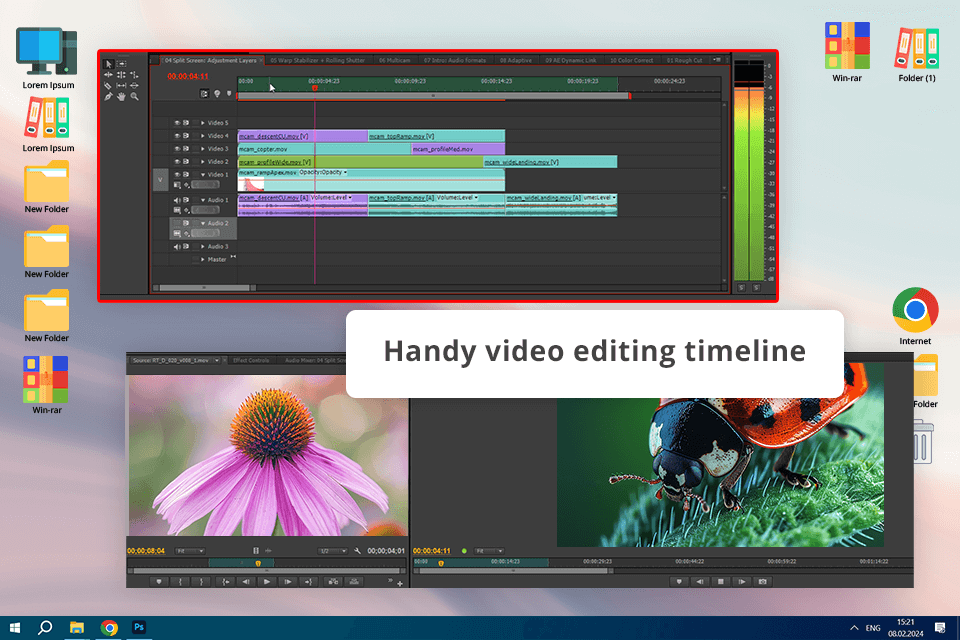Click Overwrite button in Source monitor

click(354, 582)
